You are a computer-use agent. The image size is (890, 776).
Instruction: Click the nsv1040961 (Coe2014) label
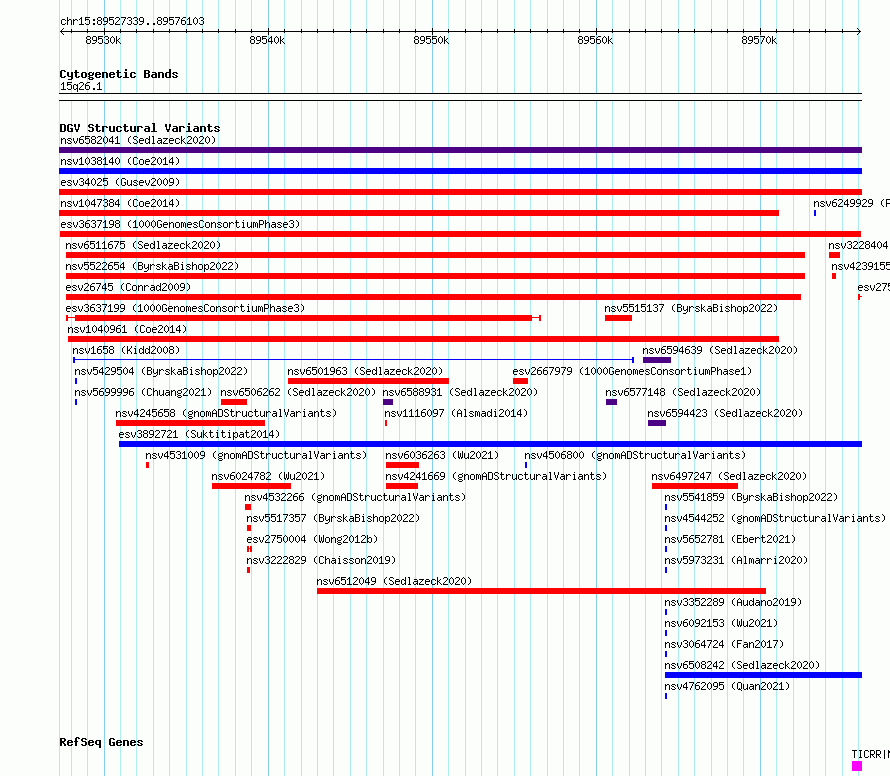point(127,329)
